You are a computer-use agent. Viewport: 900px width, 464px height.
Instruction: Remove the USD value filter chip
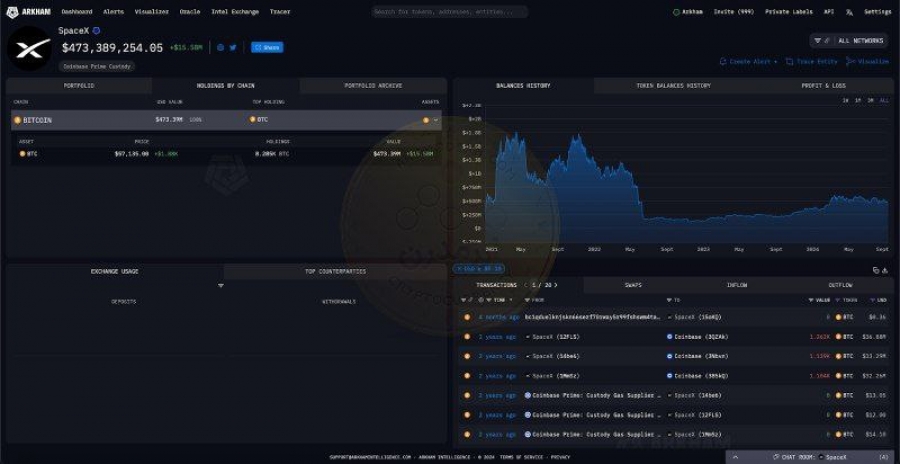point(477,268)
